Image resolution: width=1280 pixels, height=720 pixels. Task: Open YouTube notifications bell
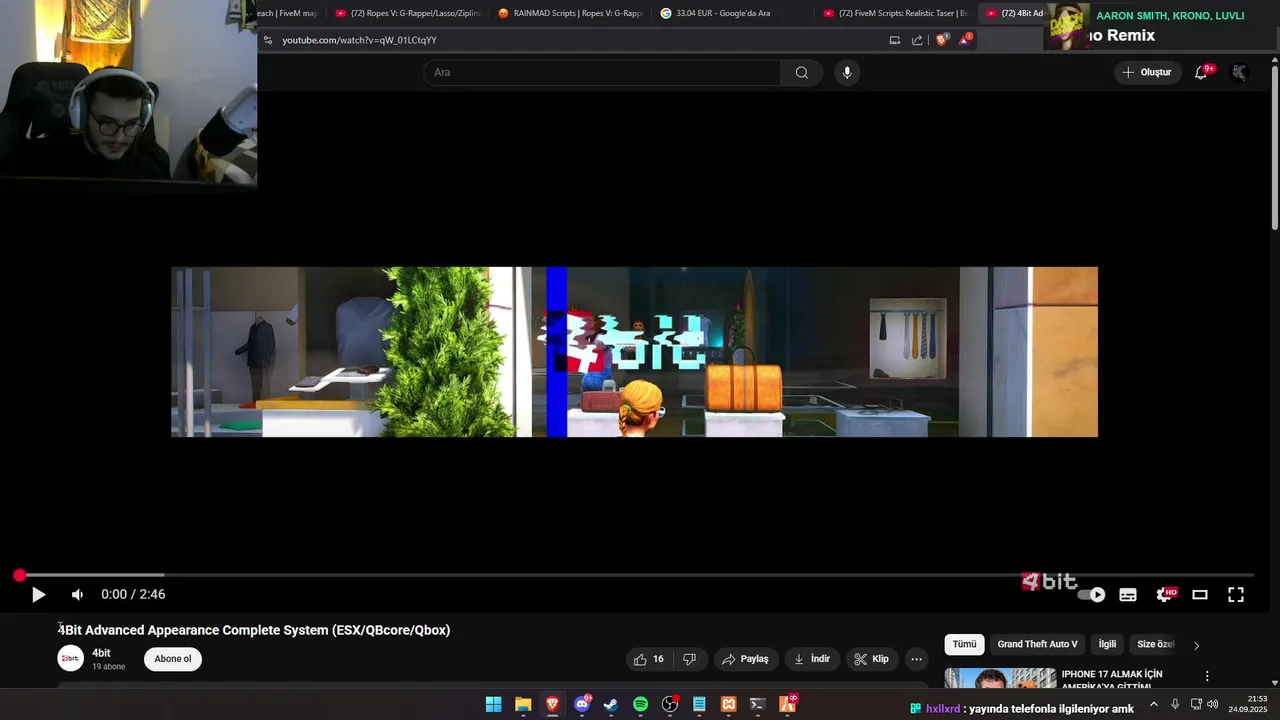click(1201, 72)
